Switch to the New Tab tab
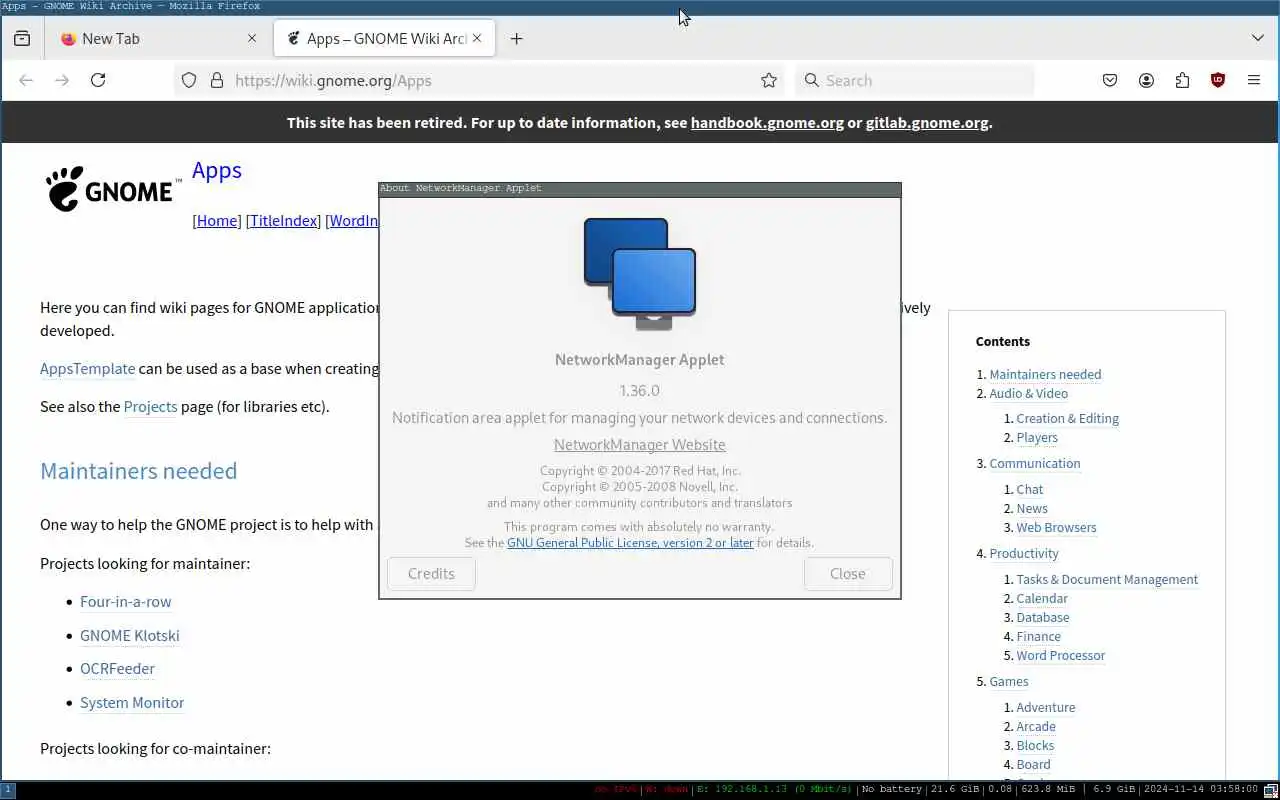The width and height of the screenshot is (1280, 800). click(x=157, y=38)
